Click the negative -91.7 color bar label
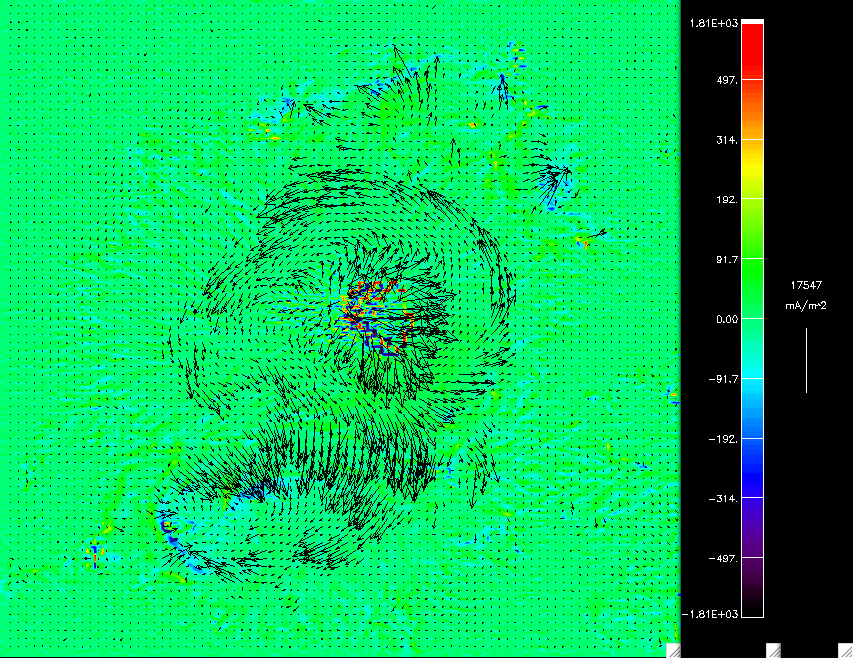The image size is (853, 658). tap(724, 379)
